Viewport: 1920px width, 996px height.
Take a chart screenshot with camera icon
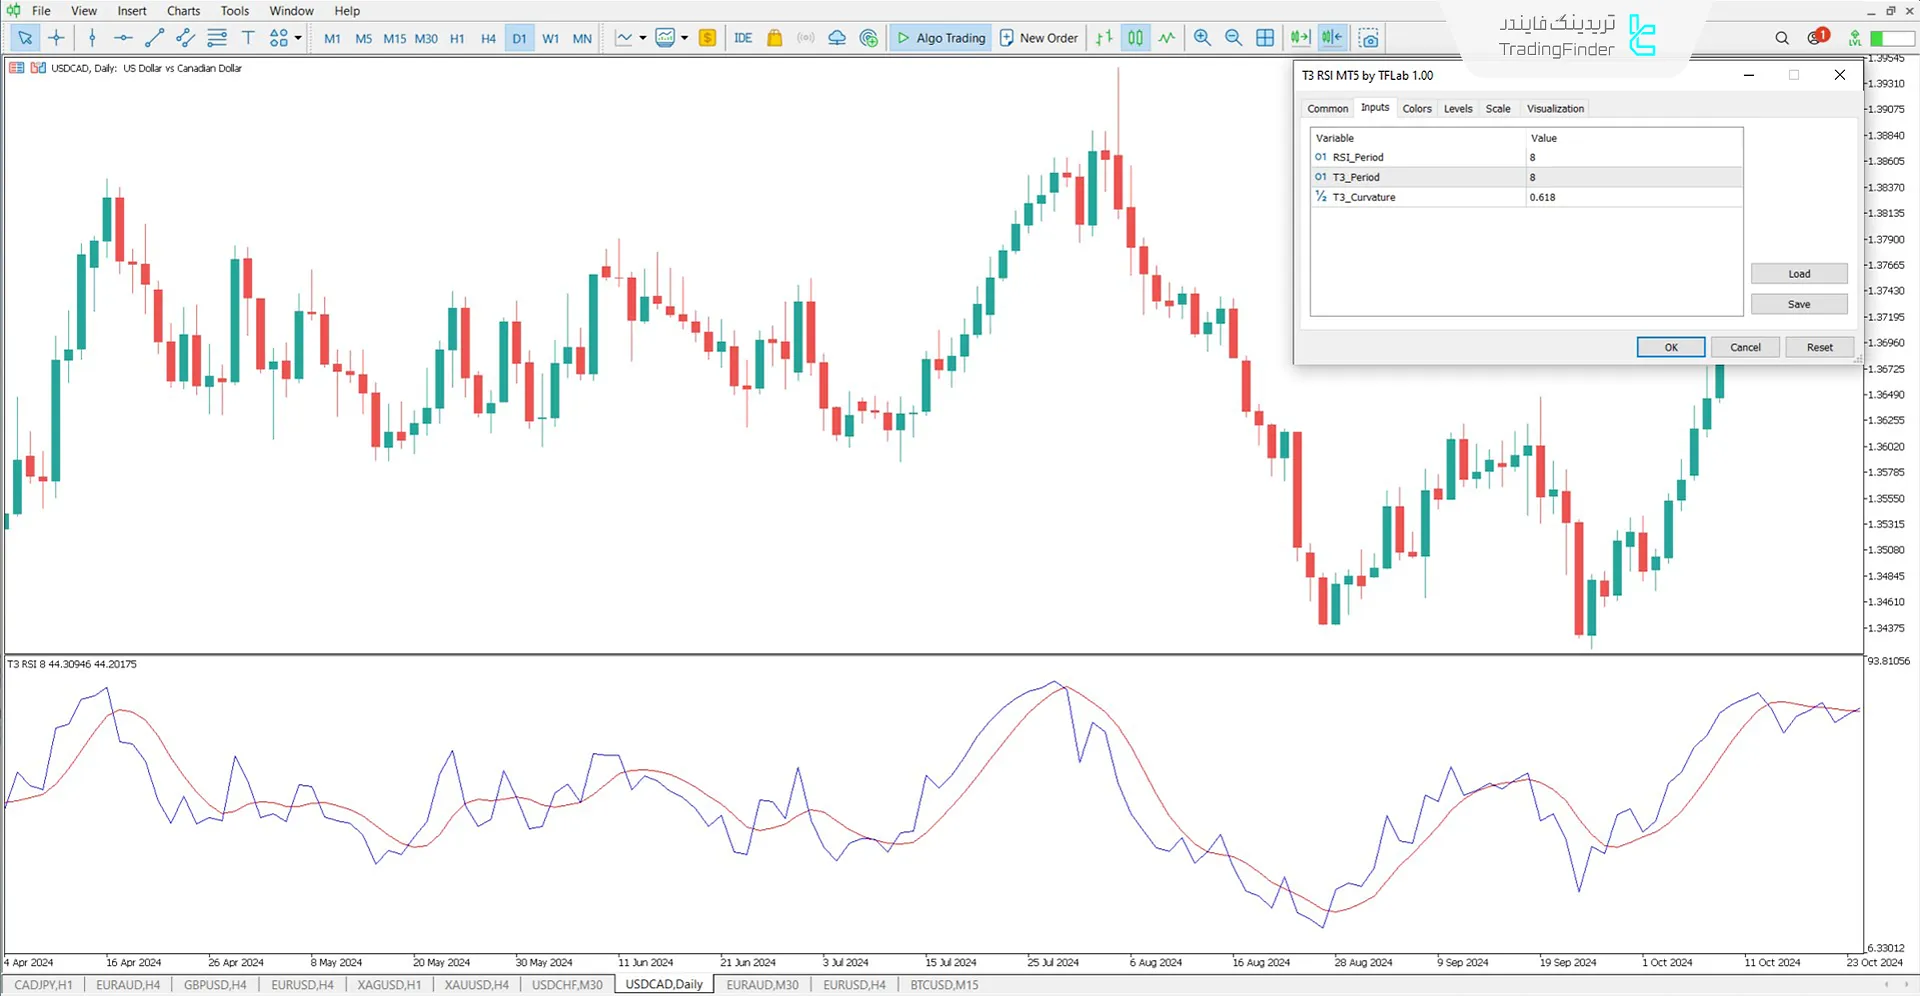pyautogui.click(x=1369, y=37)
